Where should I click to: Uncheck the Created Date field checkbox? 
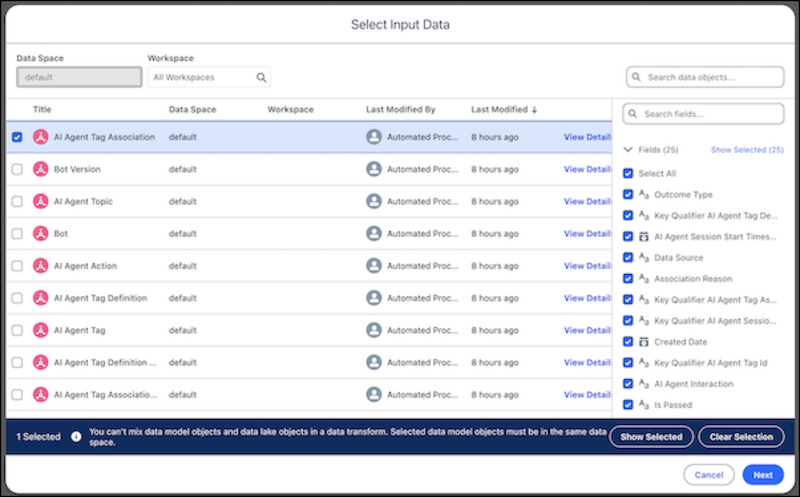pyautogui.click(x=628, y=341)
